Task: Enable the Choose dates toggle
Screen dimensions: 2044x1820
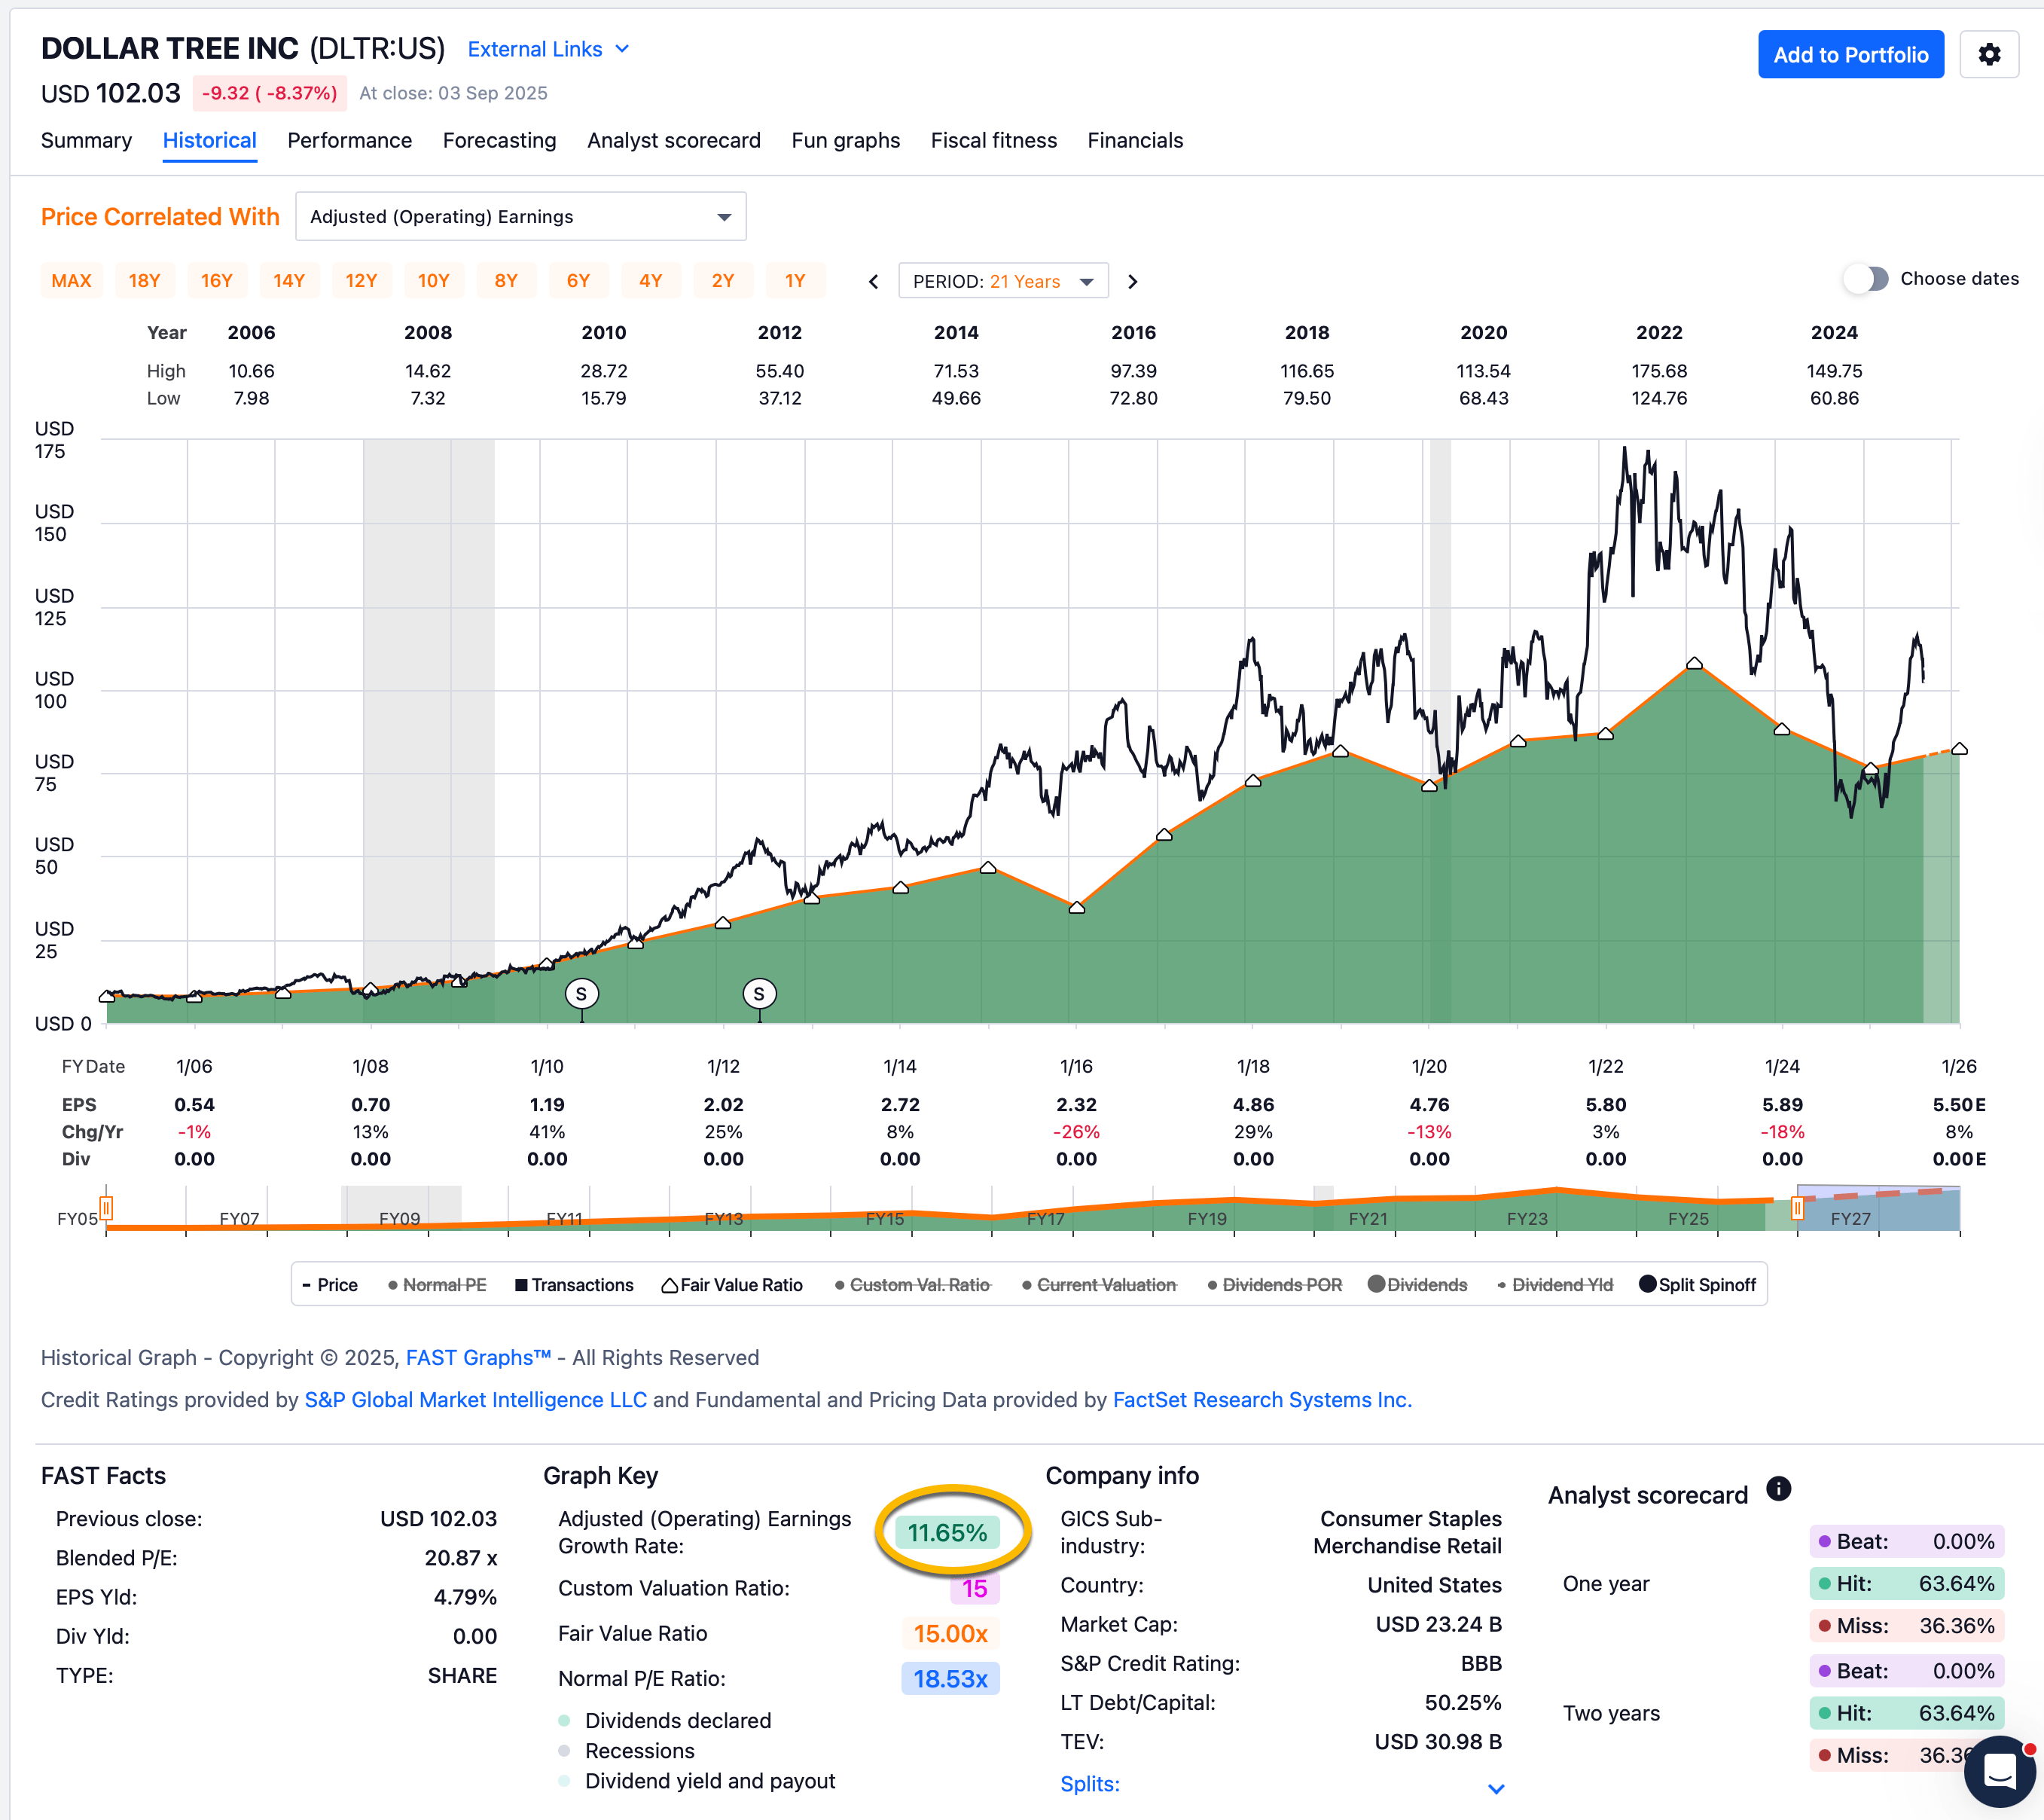Action: [x=1866, y=279]
